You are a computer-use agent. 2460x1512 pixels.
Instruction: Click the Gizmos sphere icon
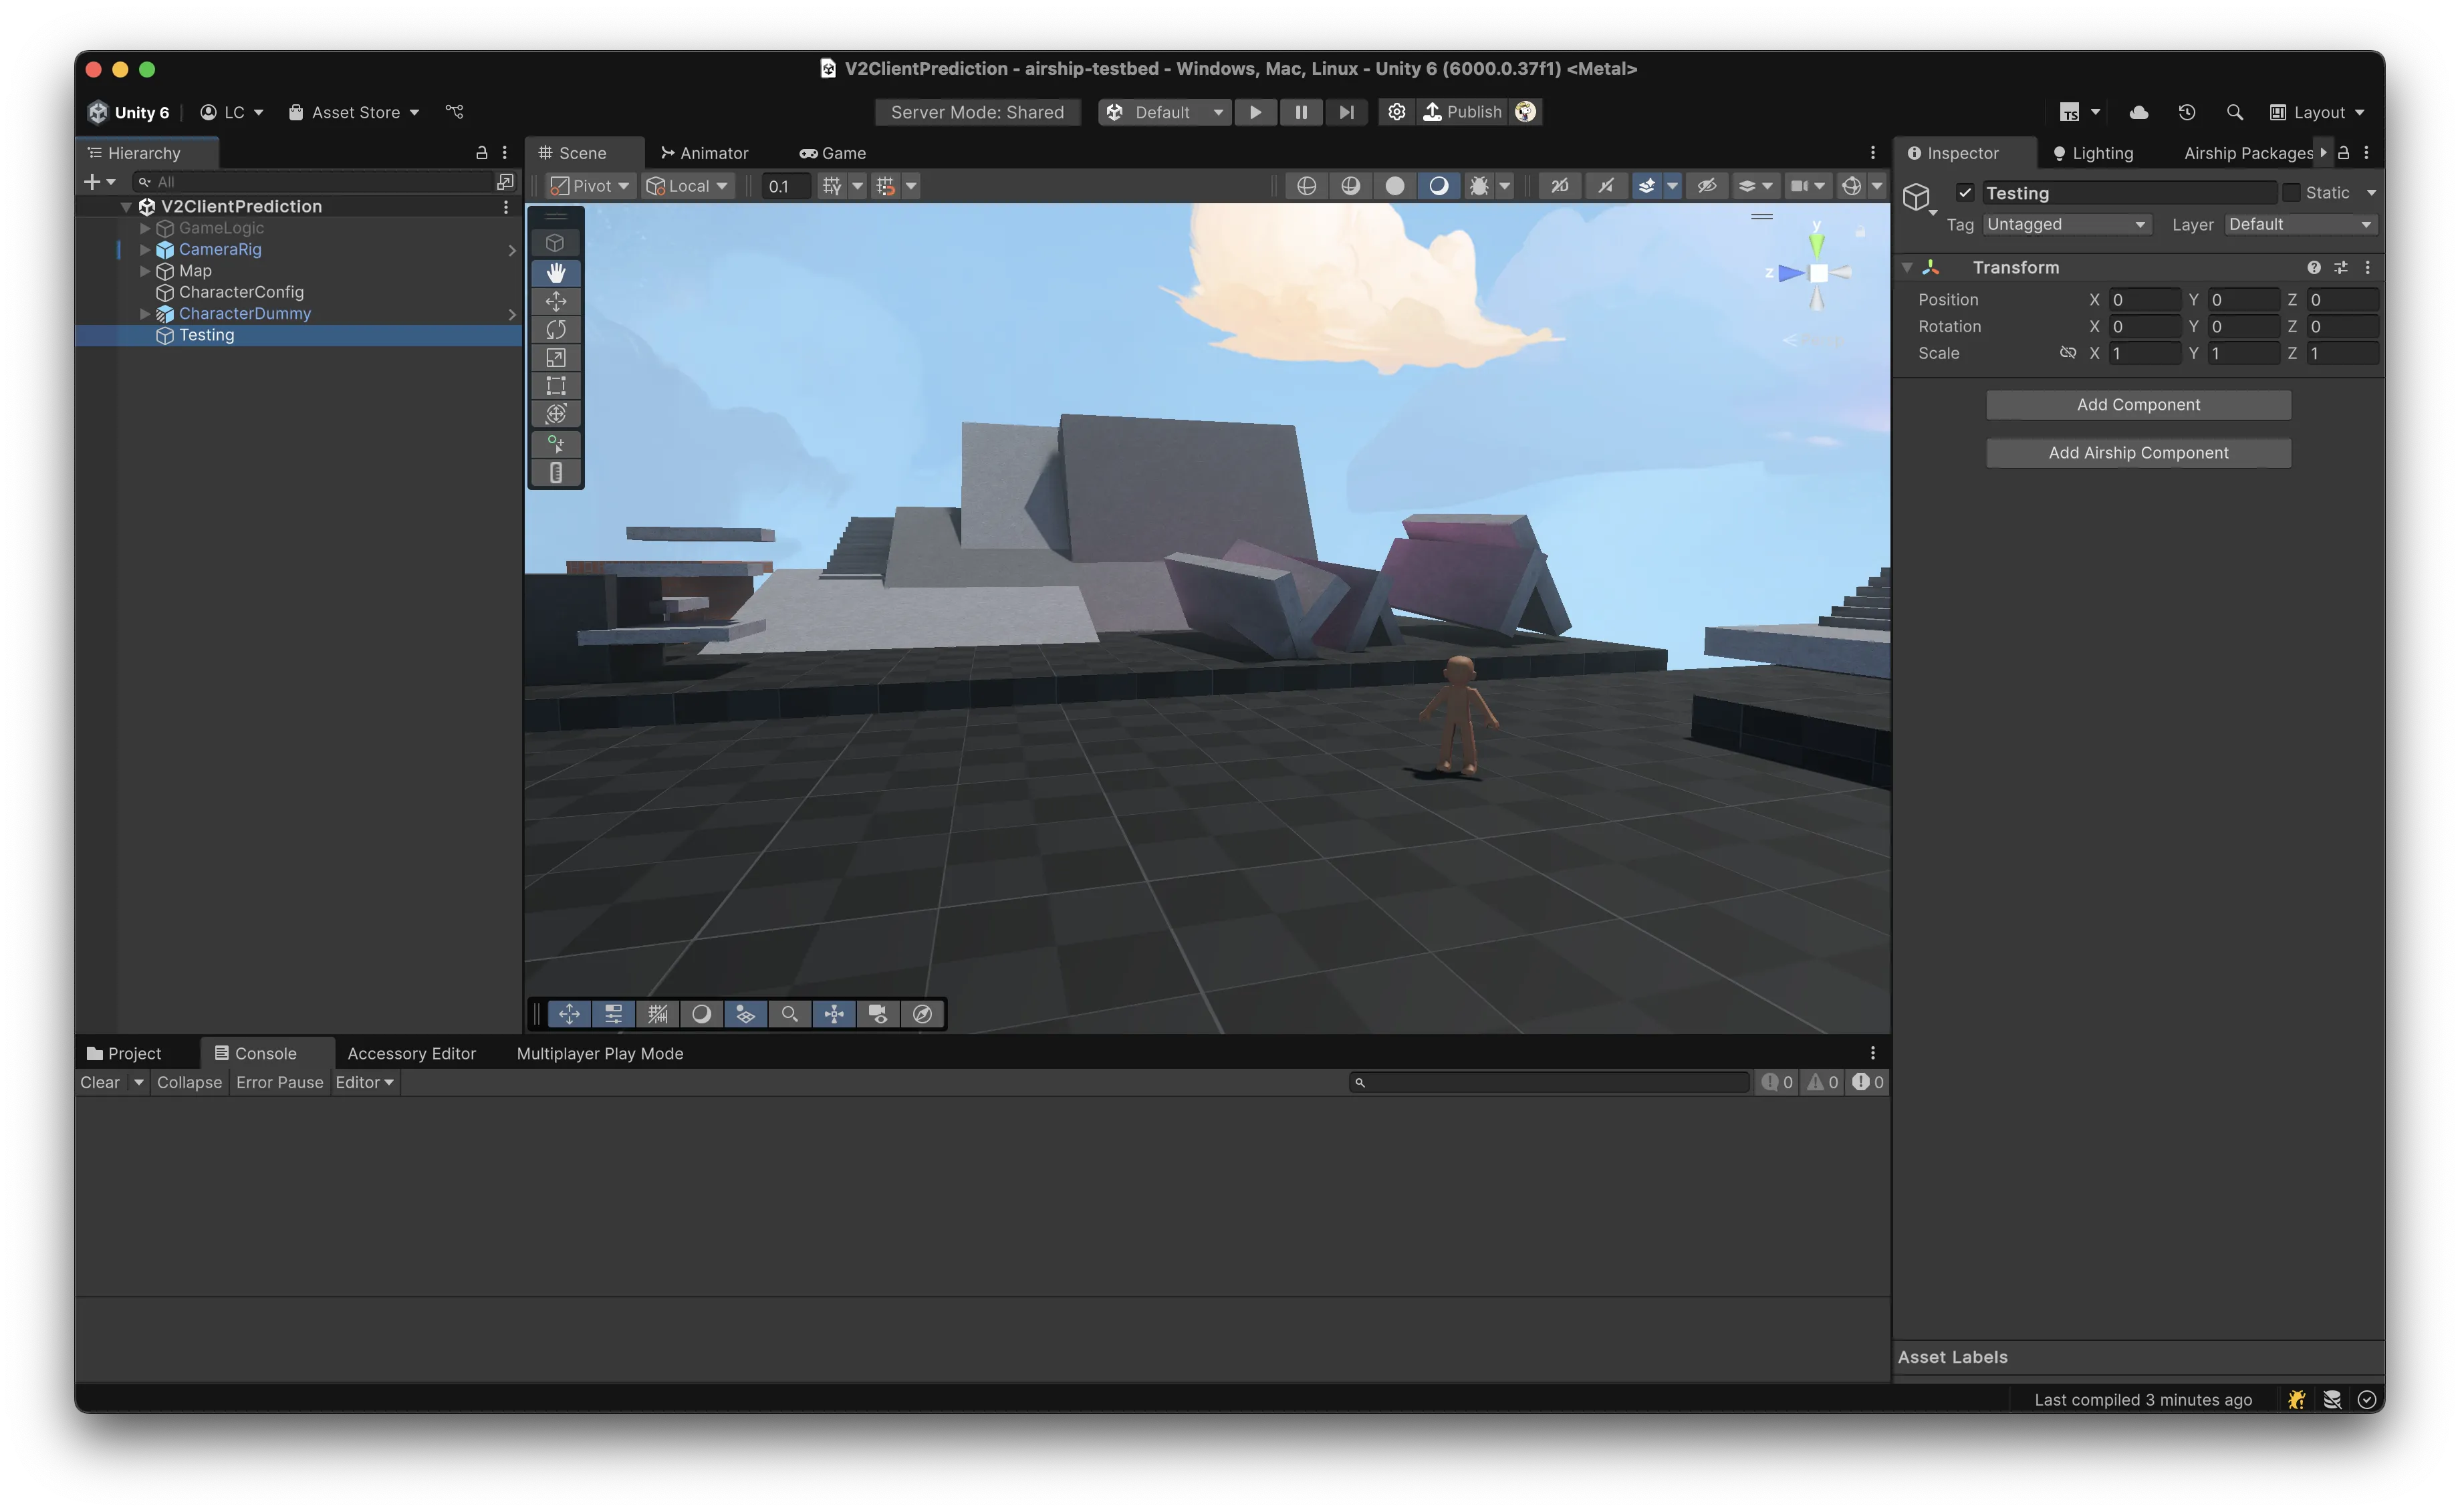tap(1851, 186)
